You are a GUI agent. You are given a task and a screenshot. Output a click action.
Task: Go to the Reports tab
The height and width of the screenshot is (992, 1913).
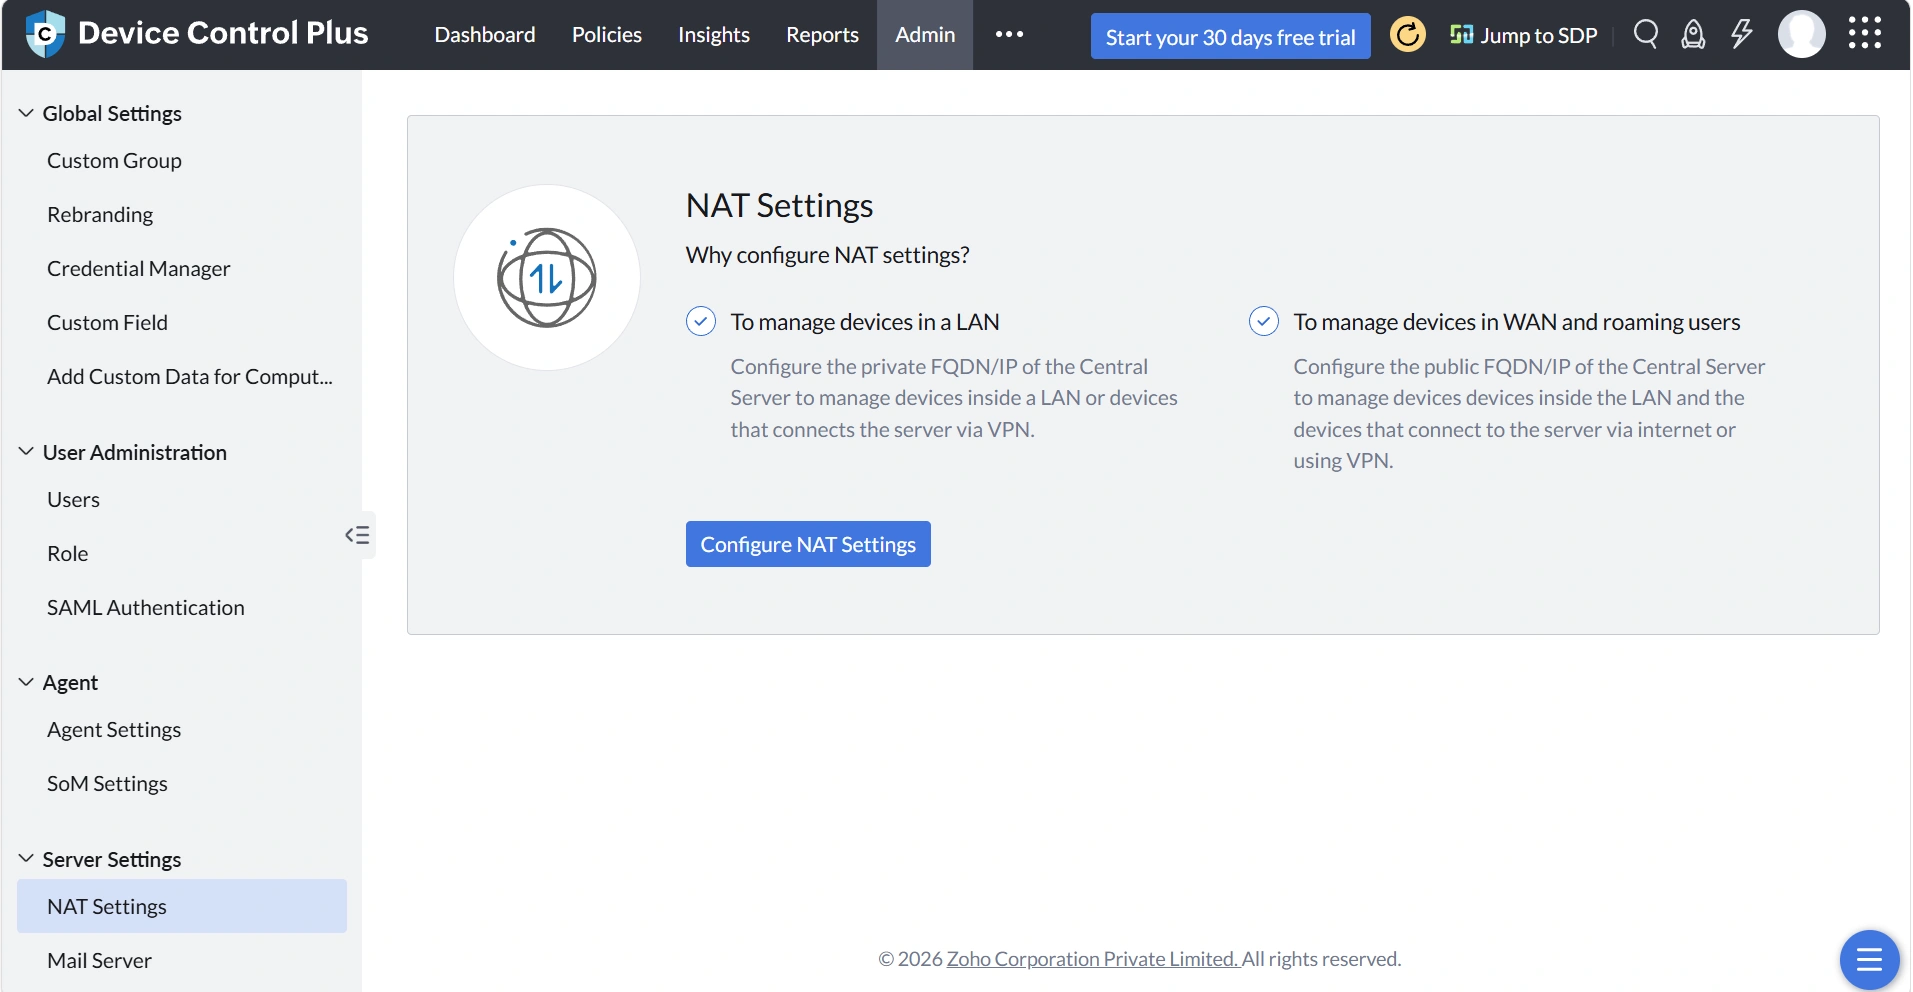tap(822, 35)
